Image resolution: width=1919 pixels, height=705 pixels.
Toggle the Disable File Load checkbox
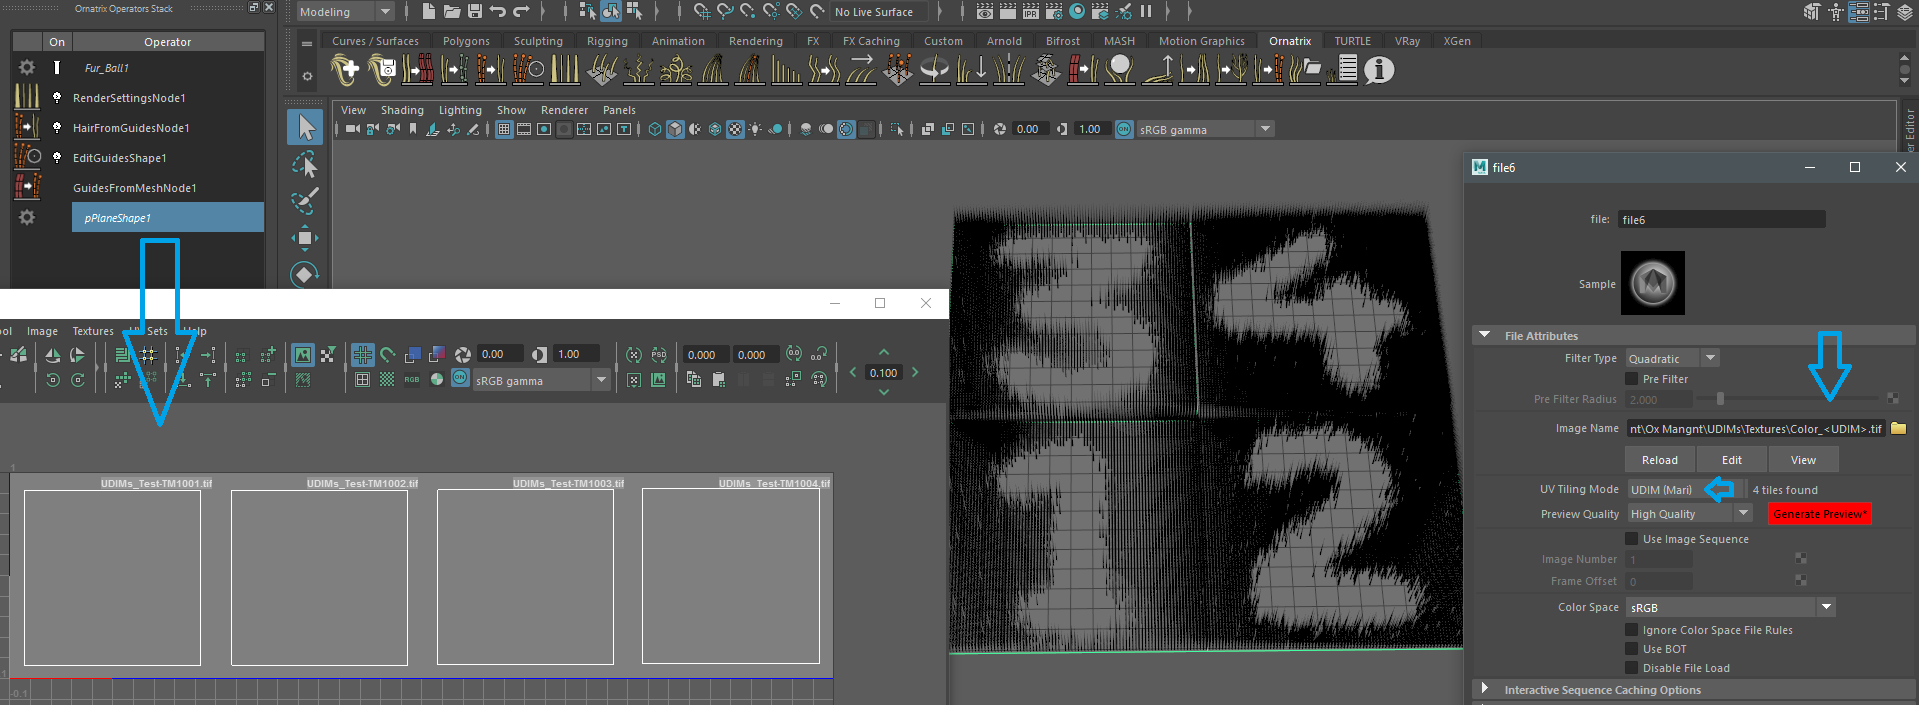(x=1632, y=668)
